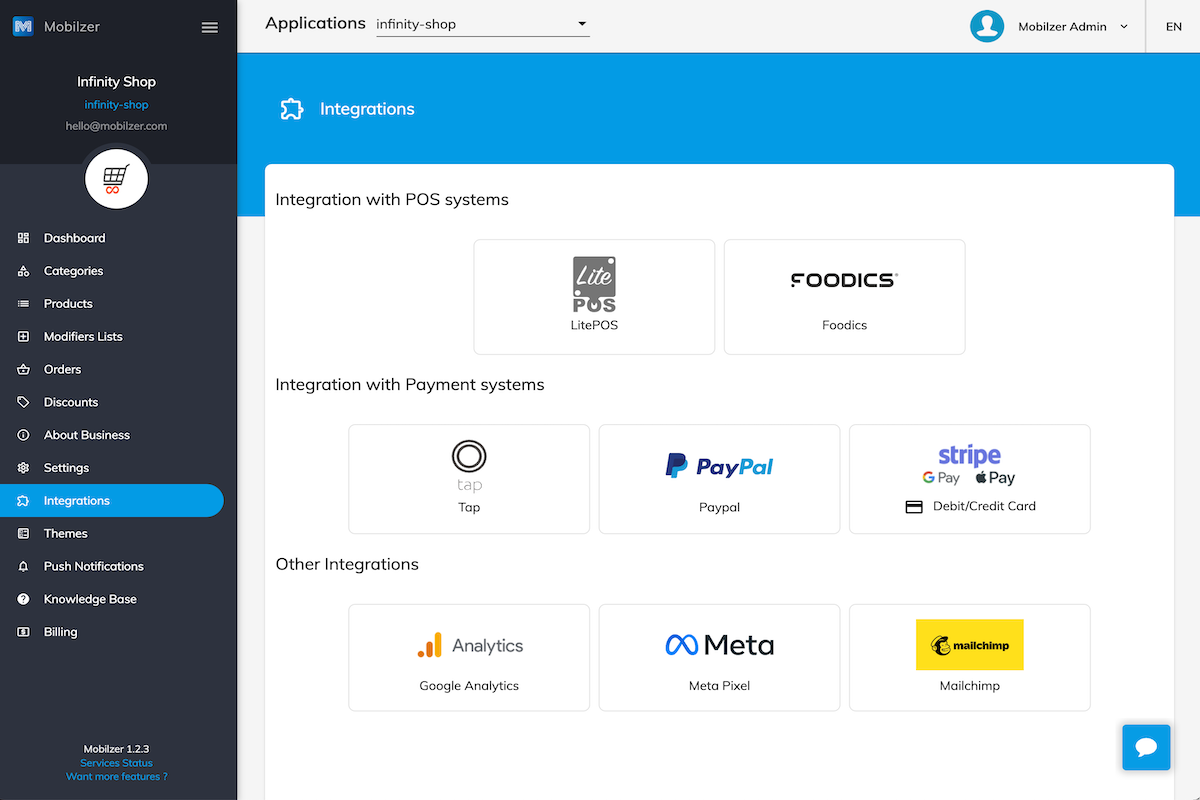
Task: Click the Infinity Shop cart logo
Action: point(116,180)
